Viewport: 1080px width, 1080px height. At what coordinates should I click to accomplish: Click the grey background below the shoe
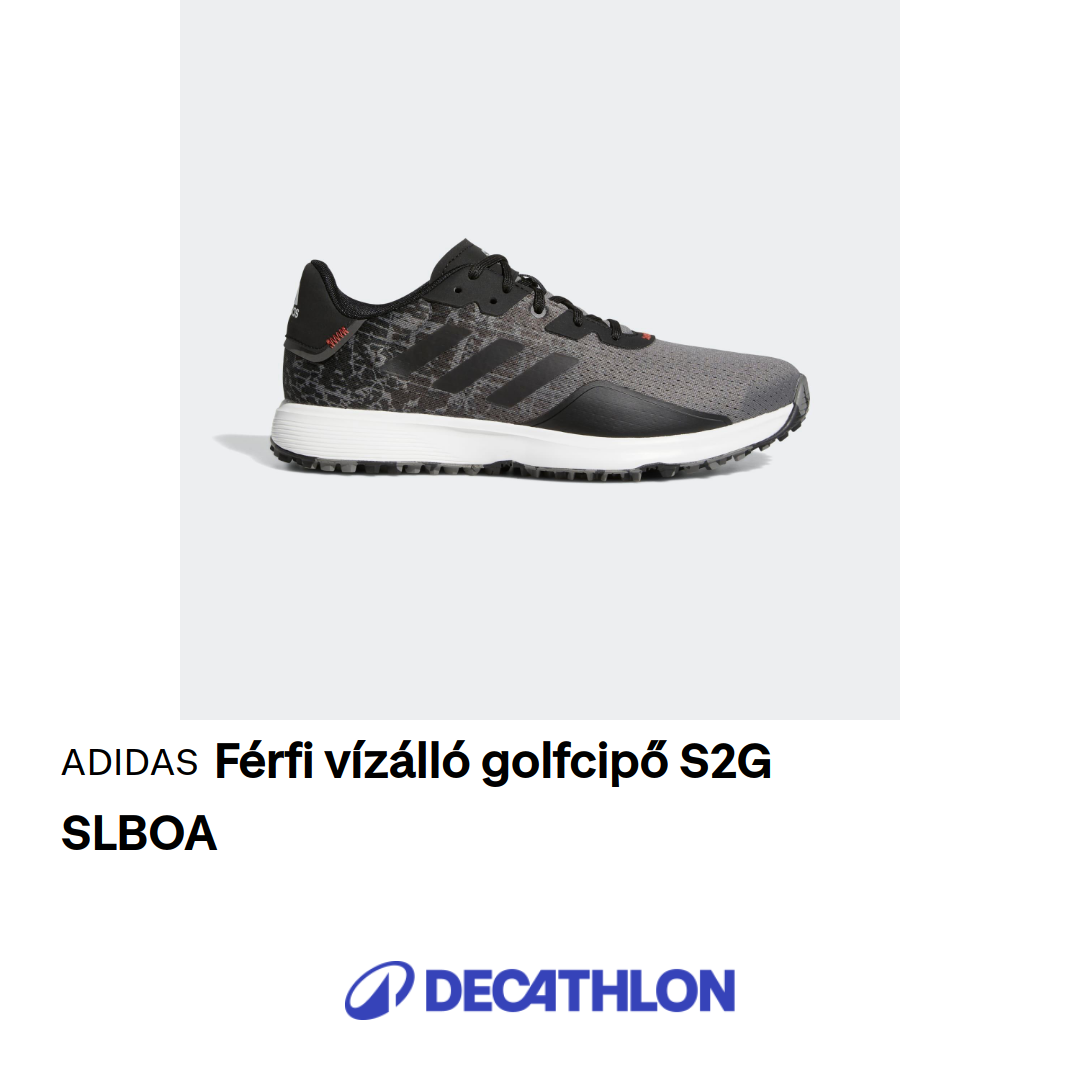539,599
